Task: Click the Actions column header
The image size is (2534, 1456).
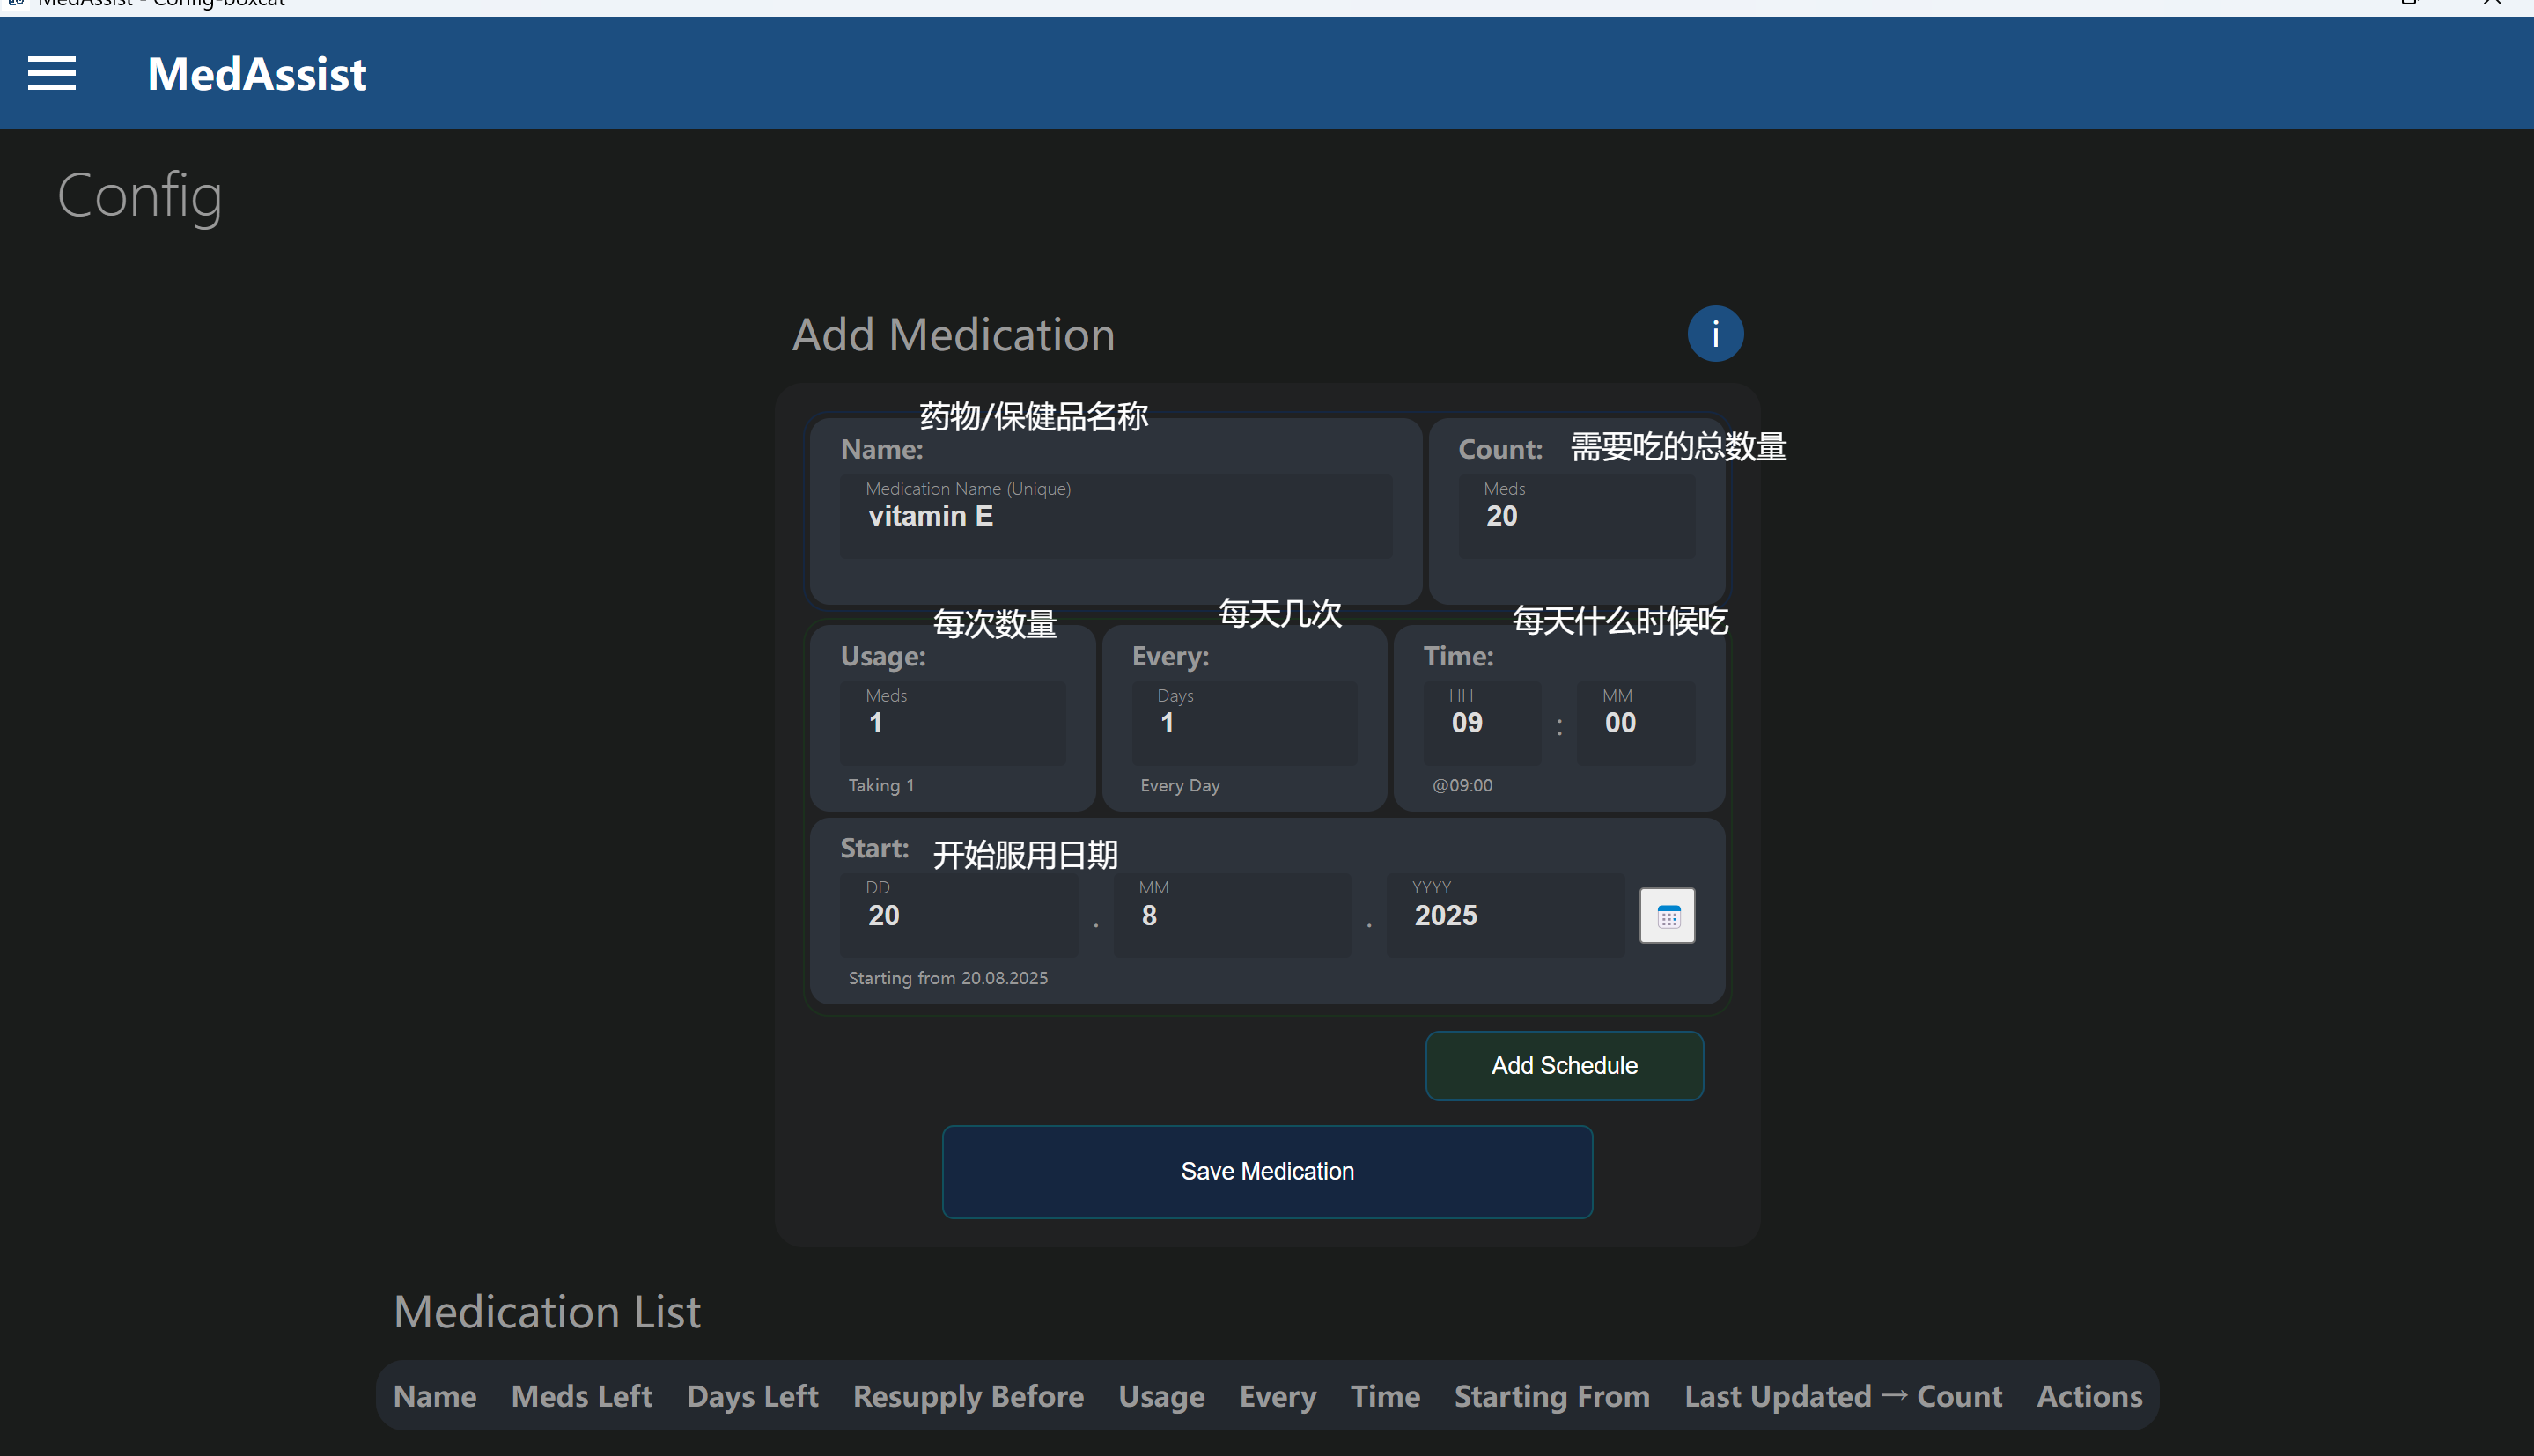Action: click(x=2089, y=1396)
